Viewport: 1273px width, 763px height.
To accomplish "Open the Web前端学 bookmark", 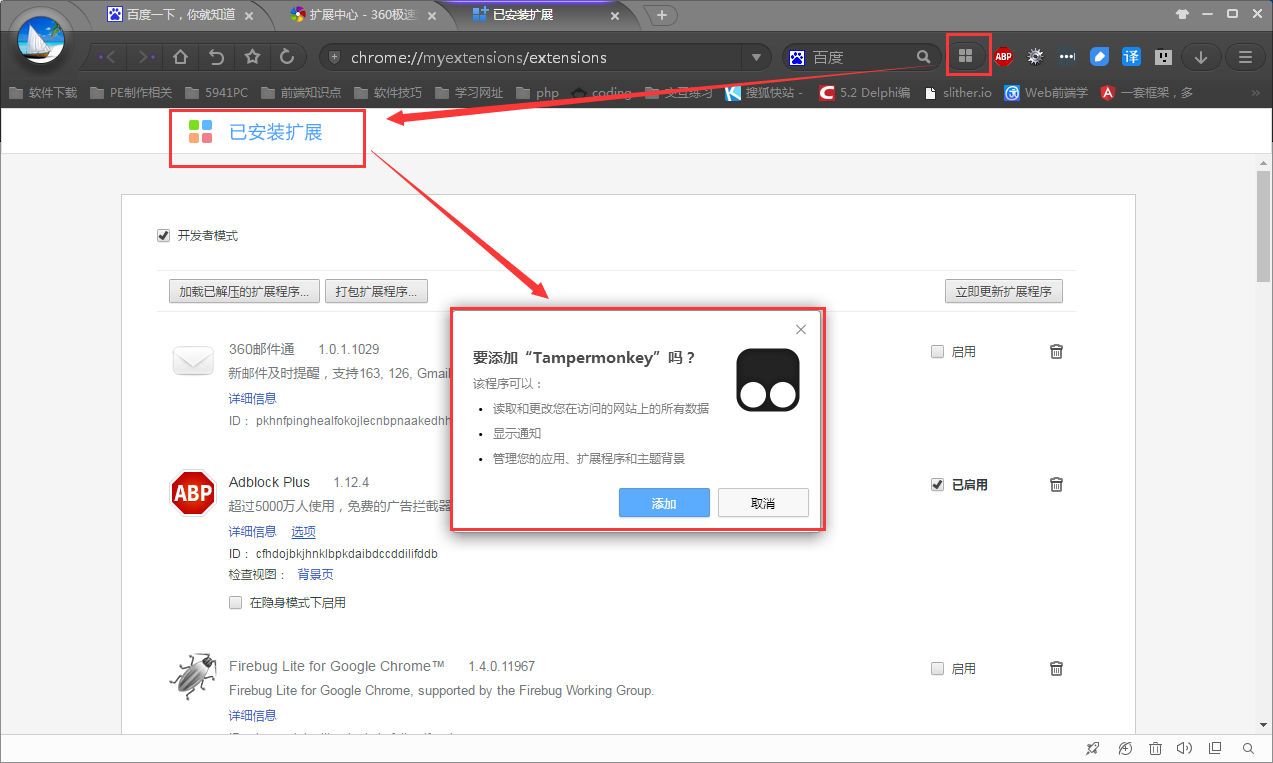I will tap(1046, 93).
